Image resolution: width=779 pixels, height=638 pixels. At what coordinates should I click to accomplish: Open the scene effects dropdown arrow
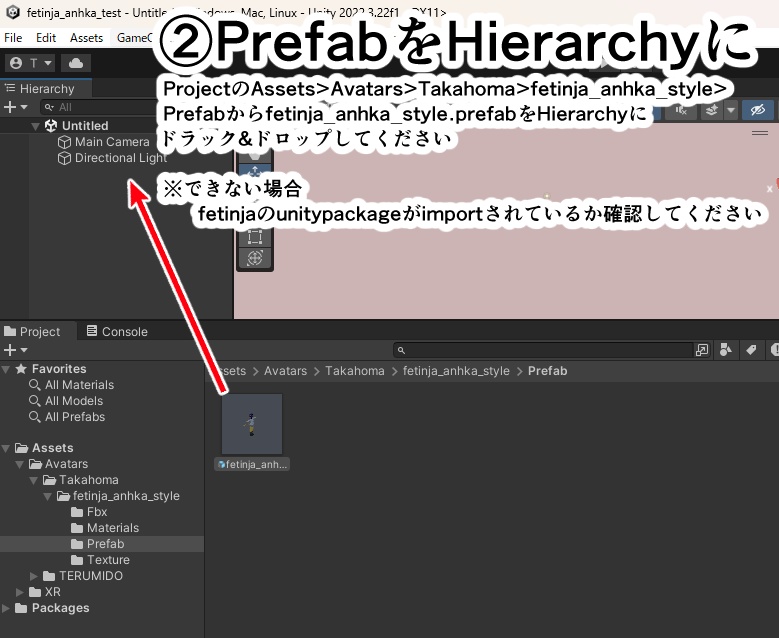[731, 110]
